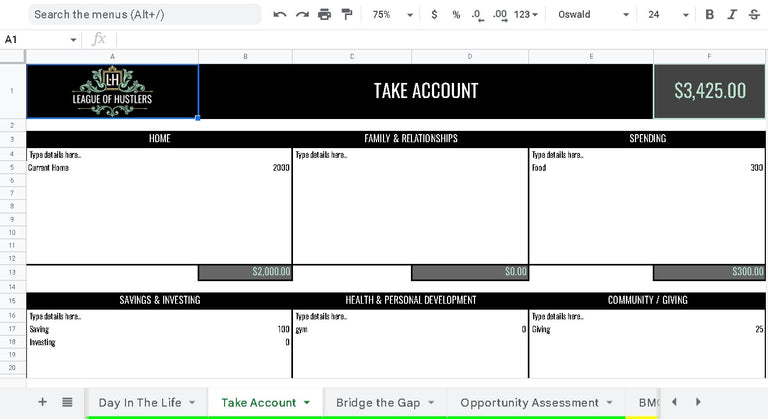
Task: Click the Redo arrow icon
Action: click(302, 15)
